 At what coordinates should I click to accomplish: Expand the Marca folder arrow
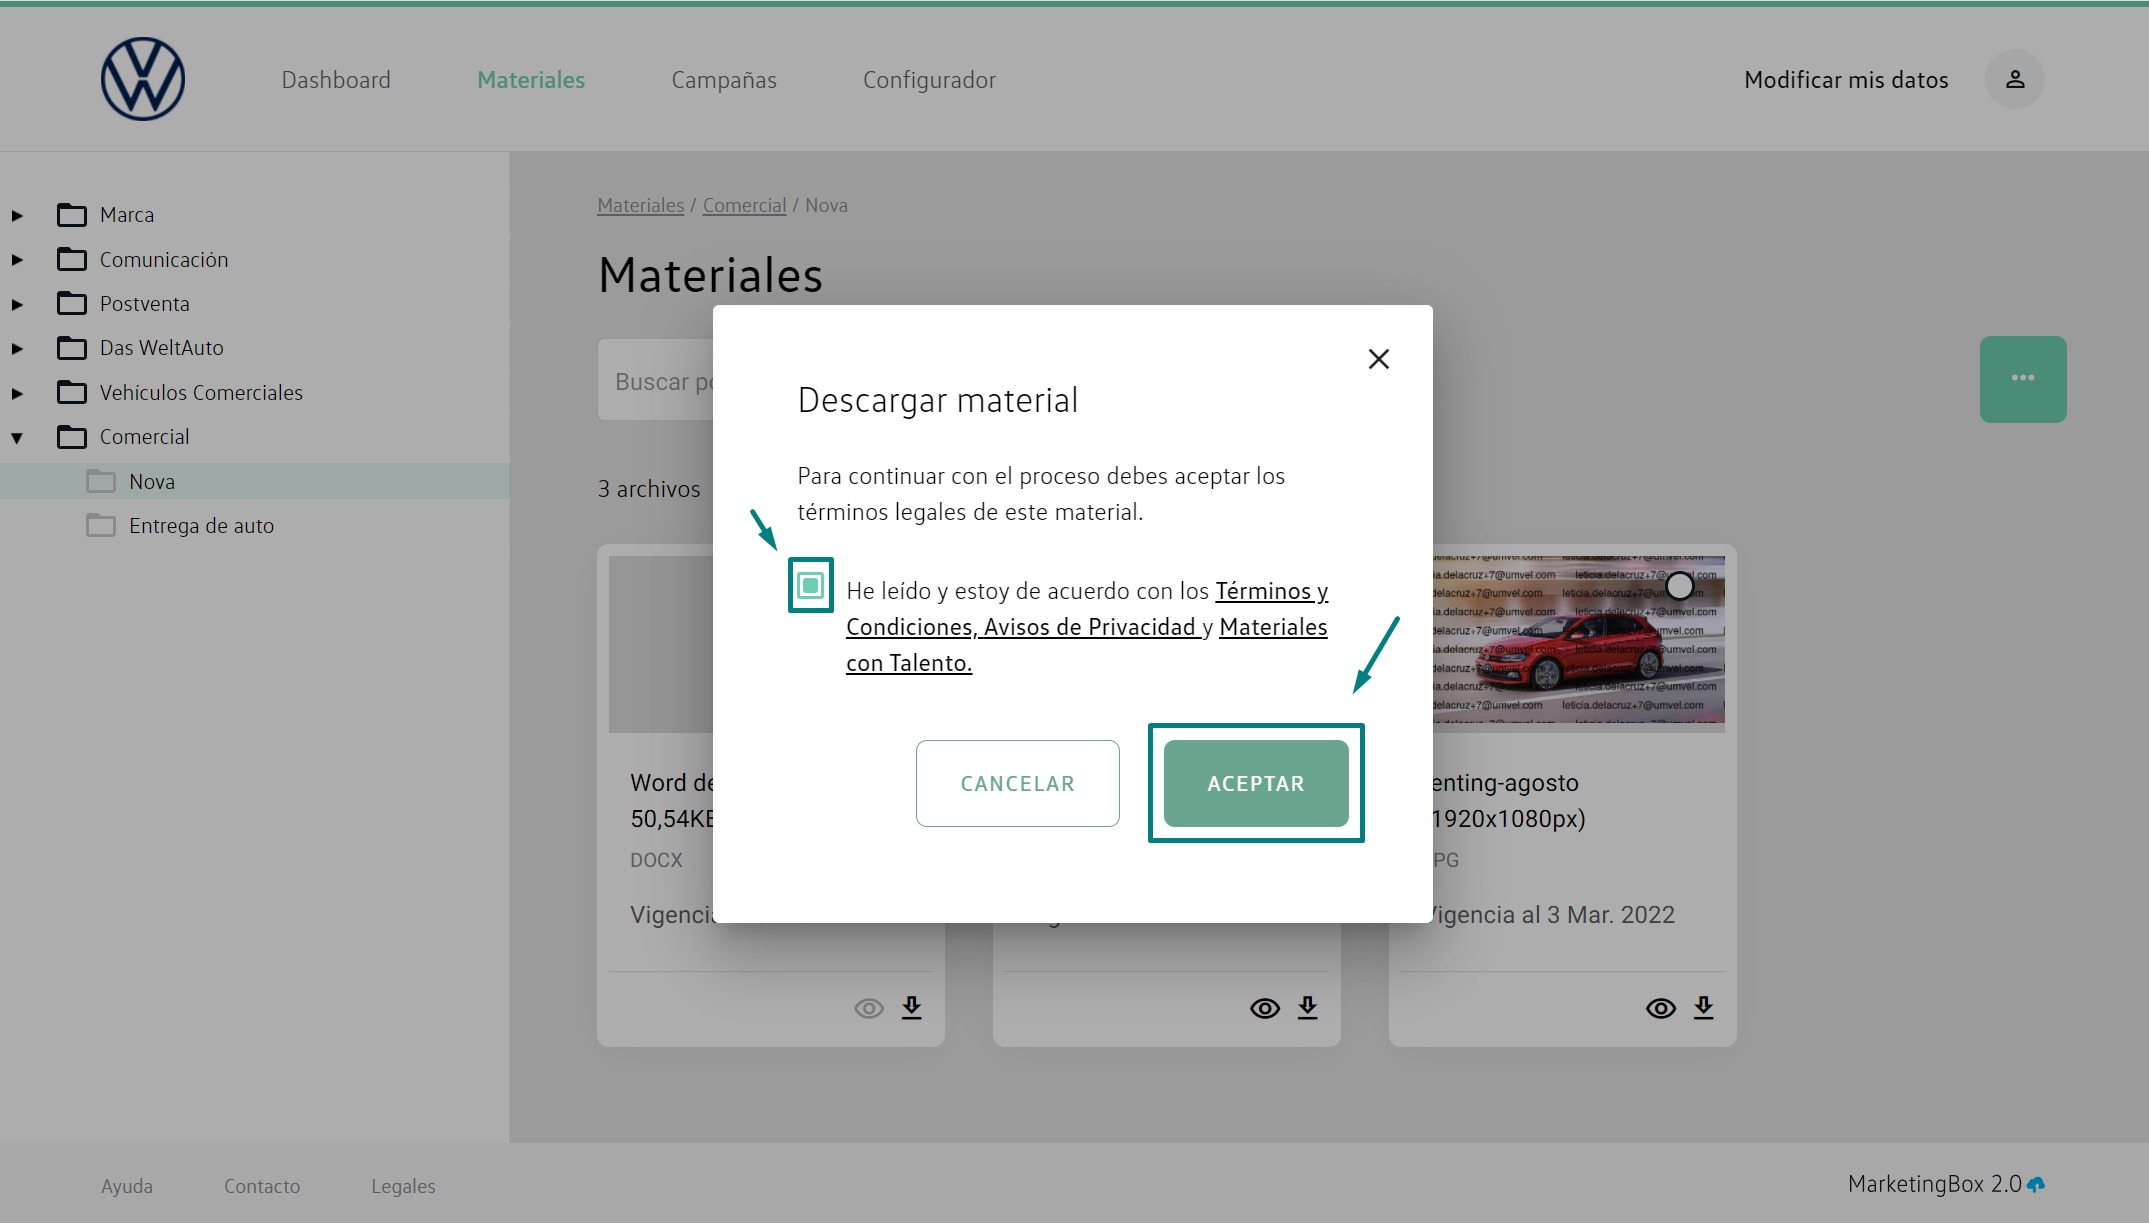[17, 215]
